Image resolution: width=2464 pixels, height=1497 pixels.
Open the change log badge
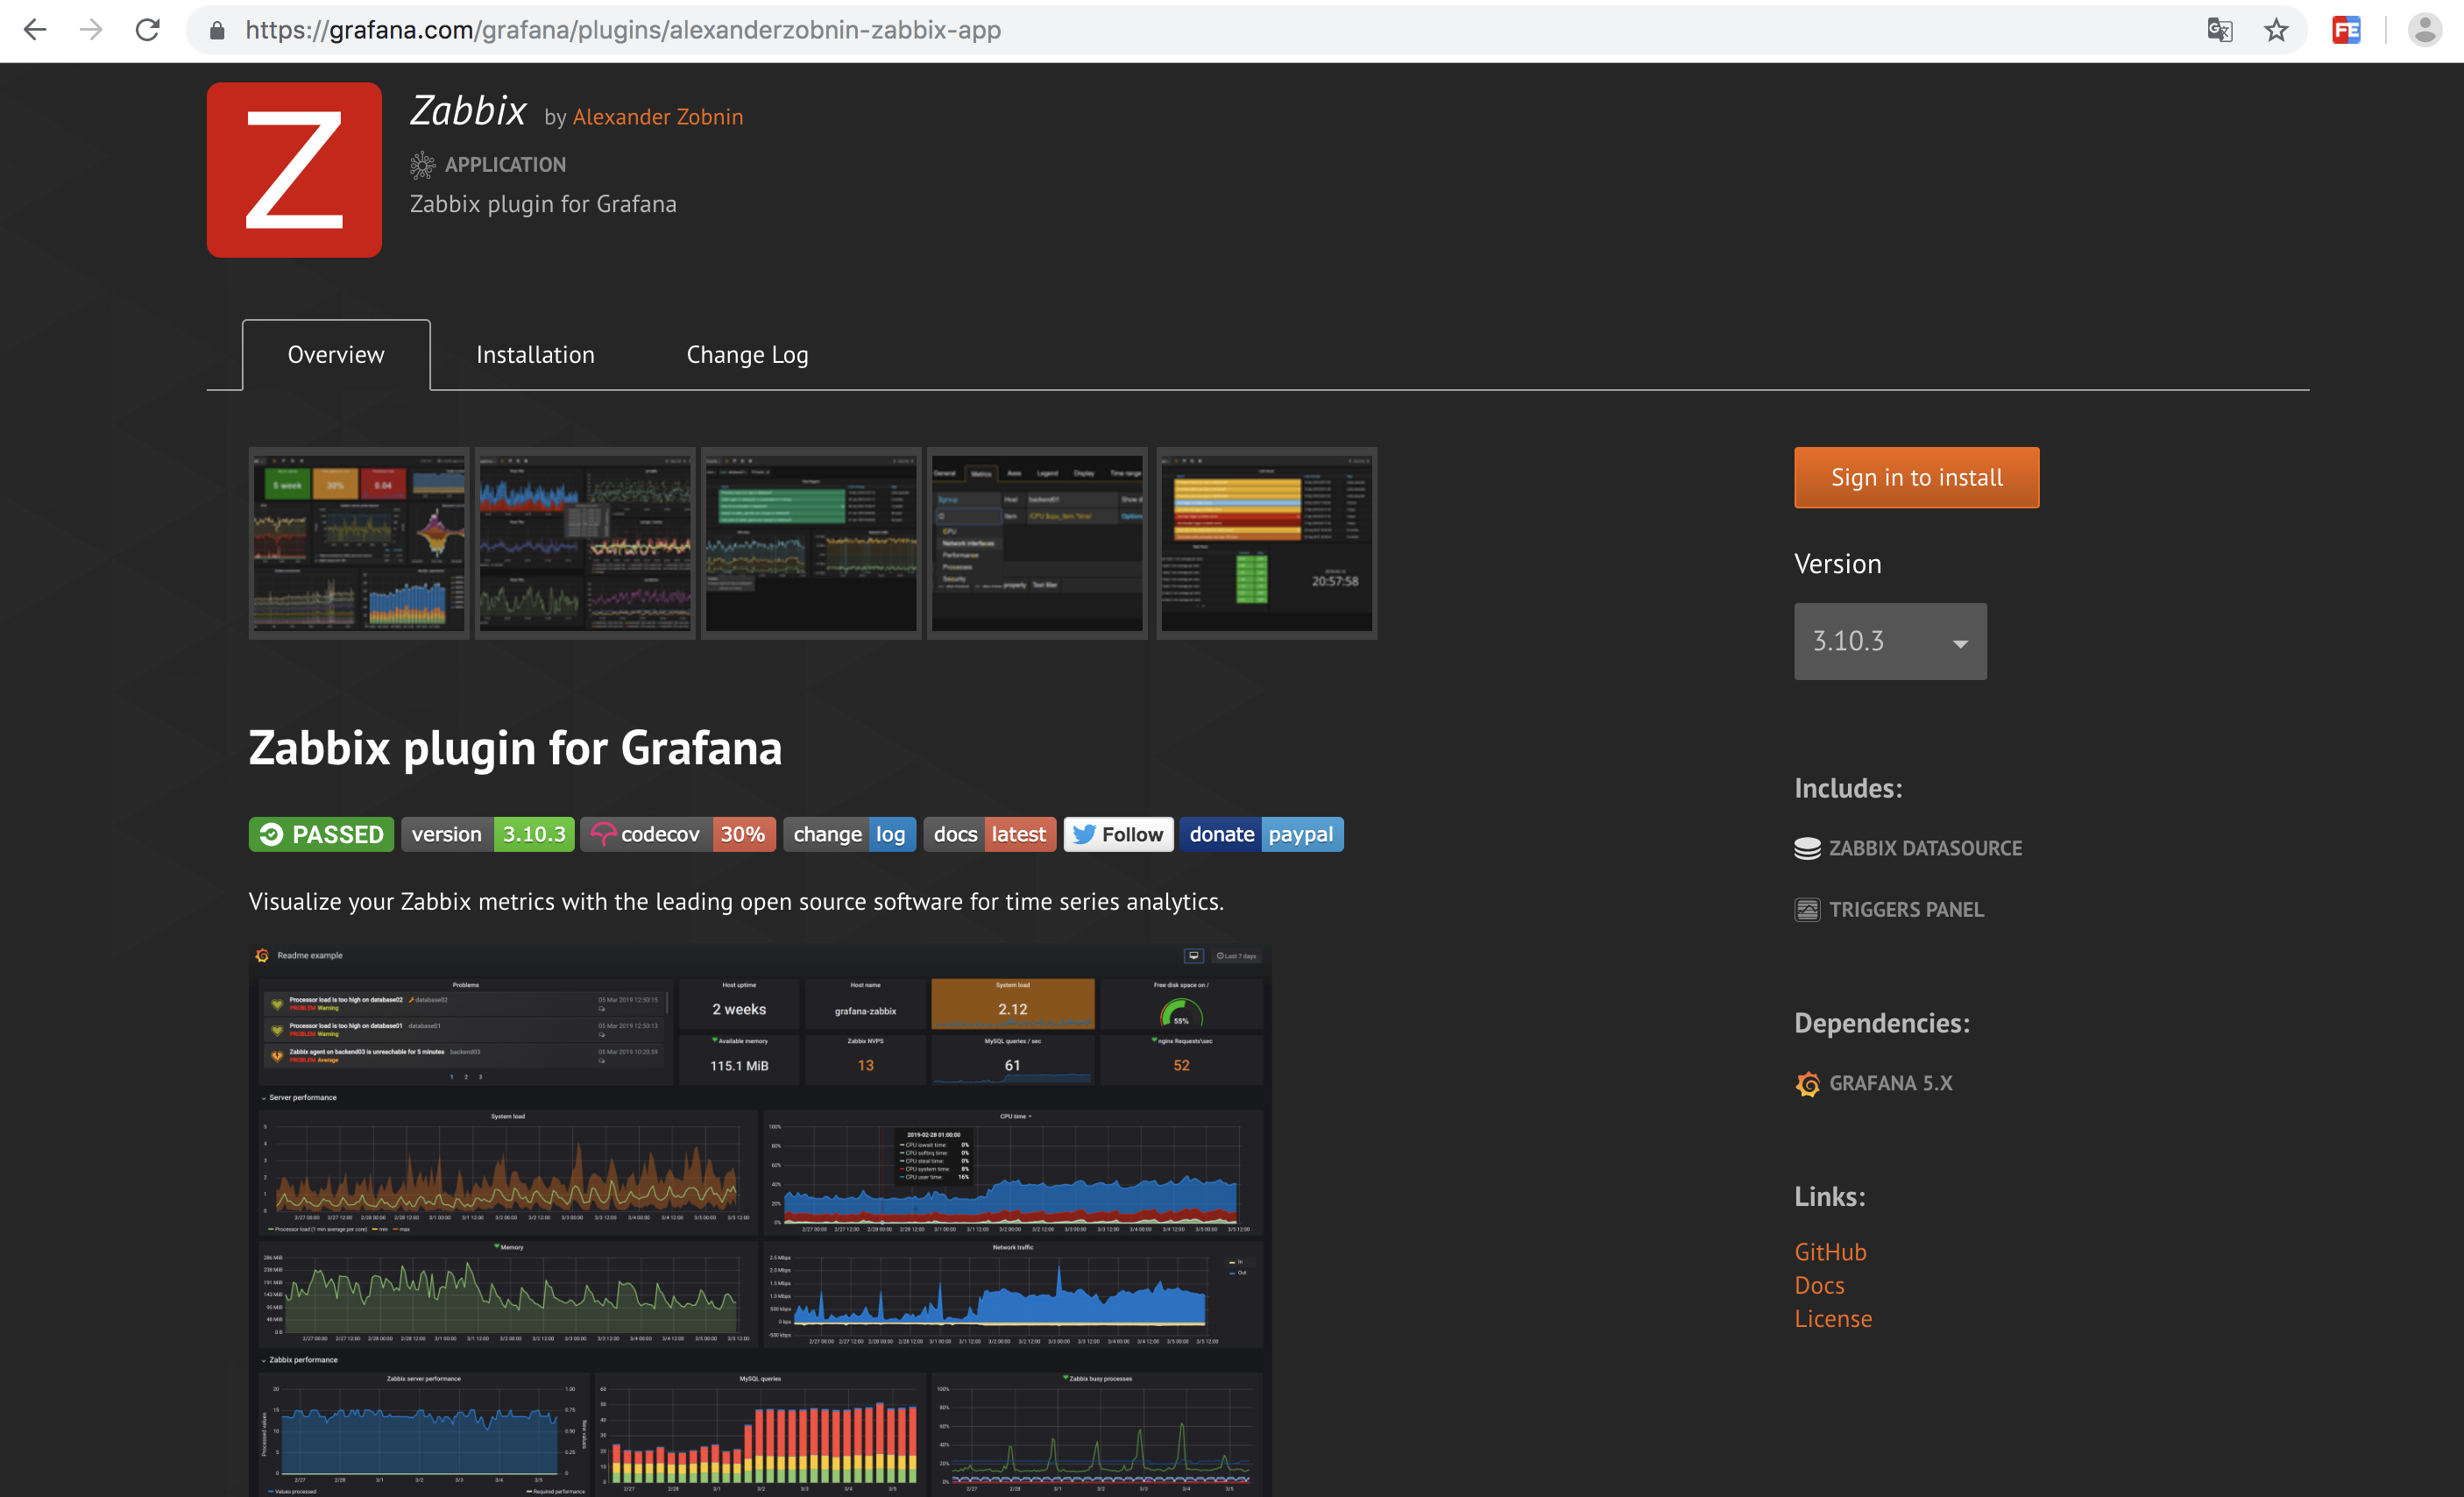[x=849, y=835]
